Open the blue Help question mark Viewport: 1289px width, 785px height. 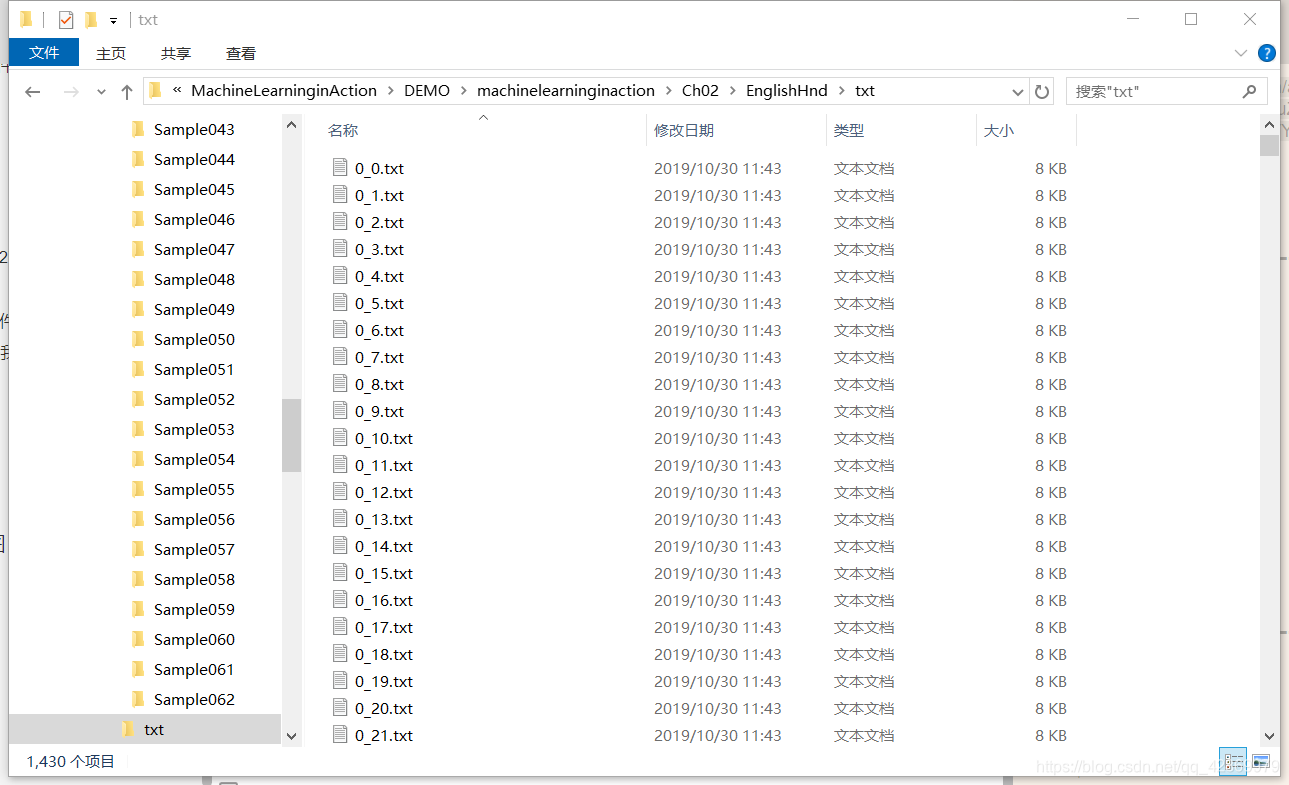1266,54
